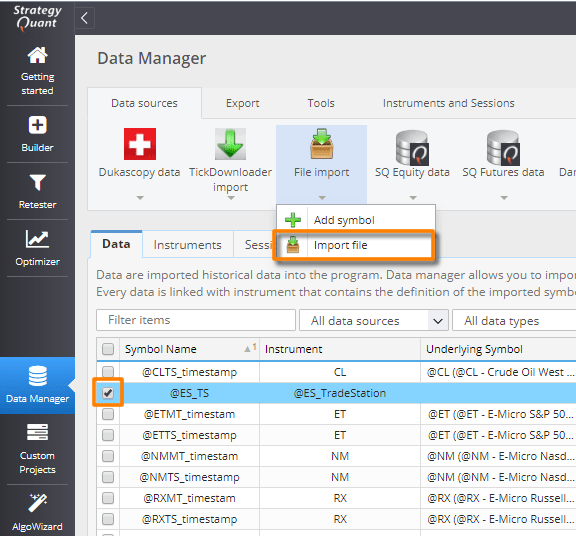The width and height of the screenshot is (576, 536).
Task: Click the Data Manager page heading
Action: pos(151,58)
